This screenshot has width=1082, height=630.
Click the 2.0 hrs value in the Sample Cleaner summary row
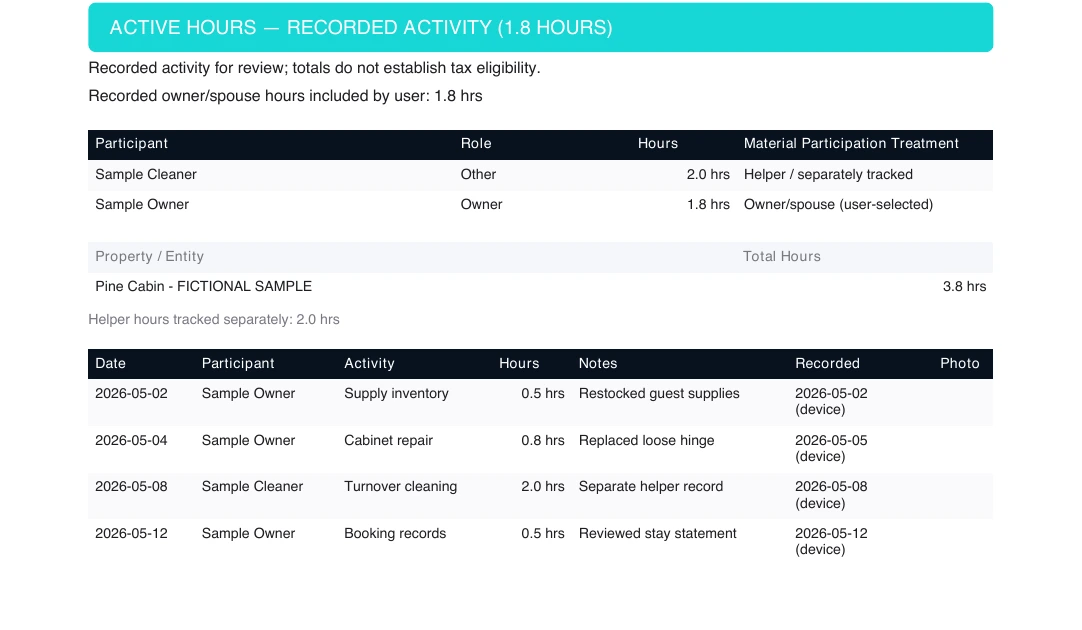click(x=708, y=175)
